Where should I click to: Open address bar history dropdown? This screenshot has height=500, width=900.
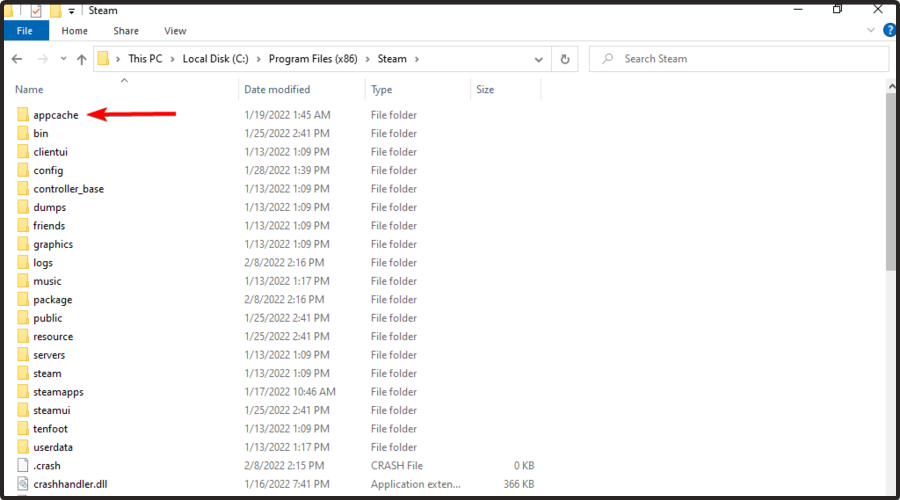click(538, 59)
